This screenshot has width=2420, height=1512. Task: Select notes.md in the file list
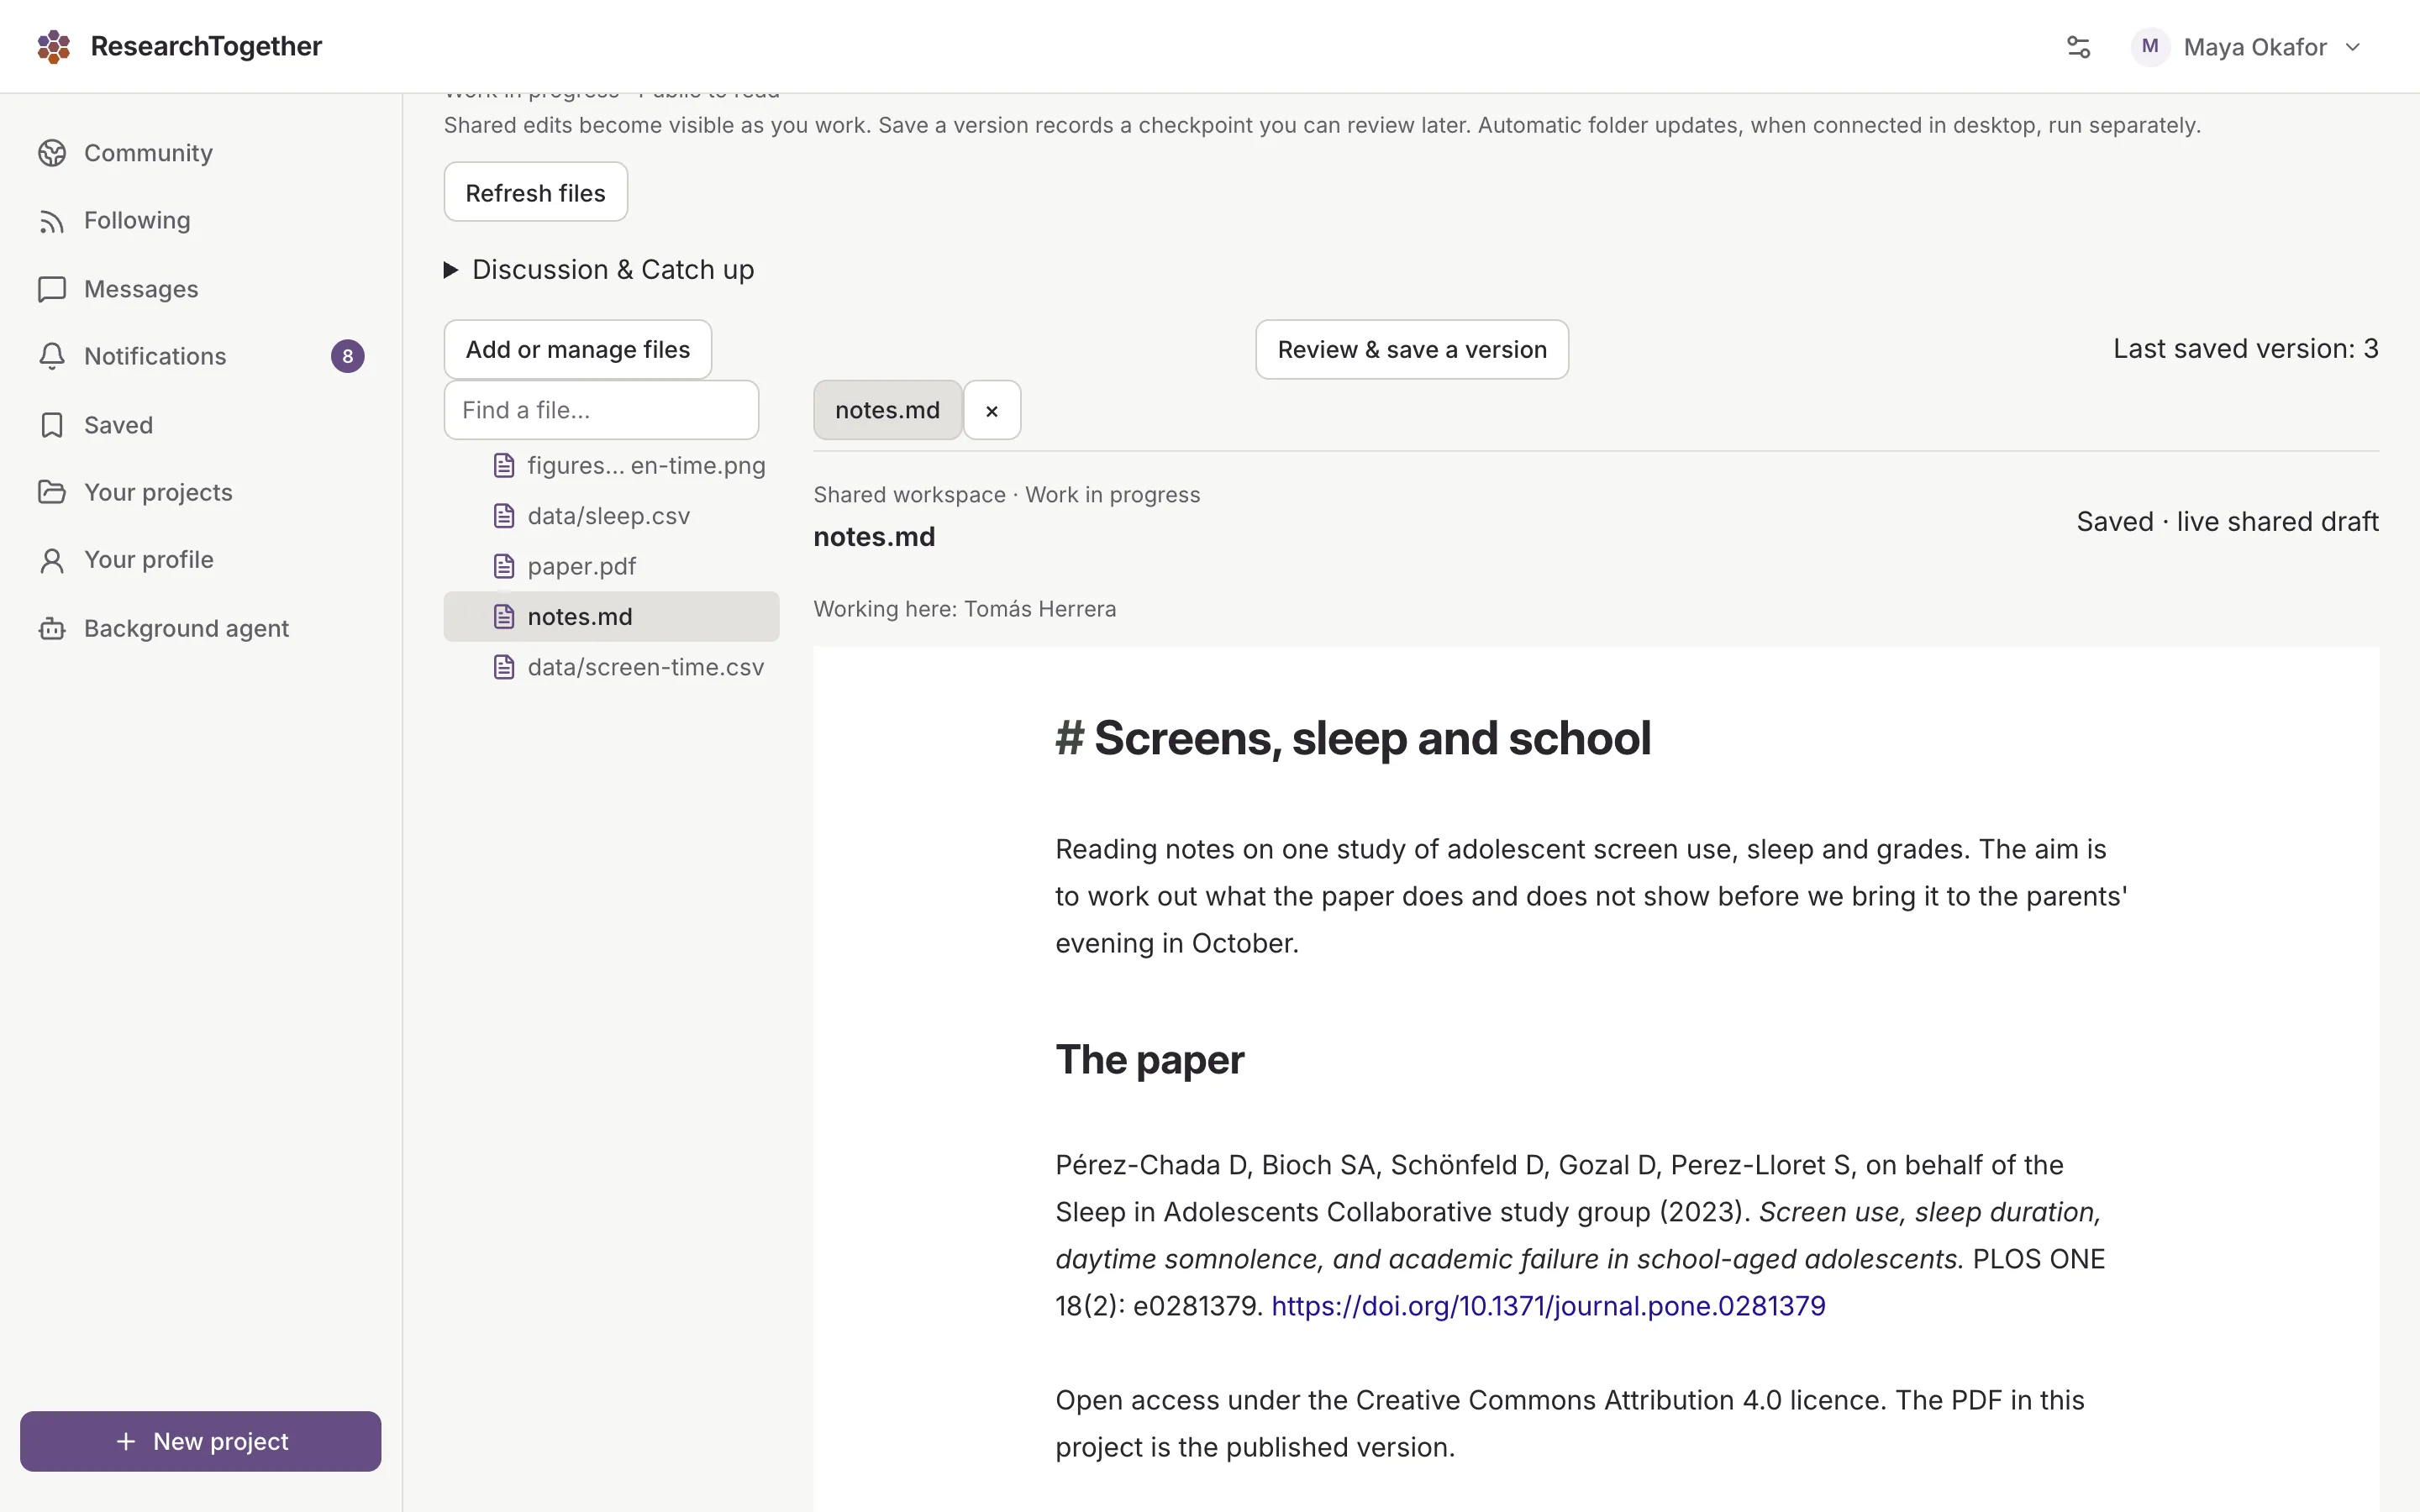click(612, 617)
